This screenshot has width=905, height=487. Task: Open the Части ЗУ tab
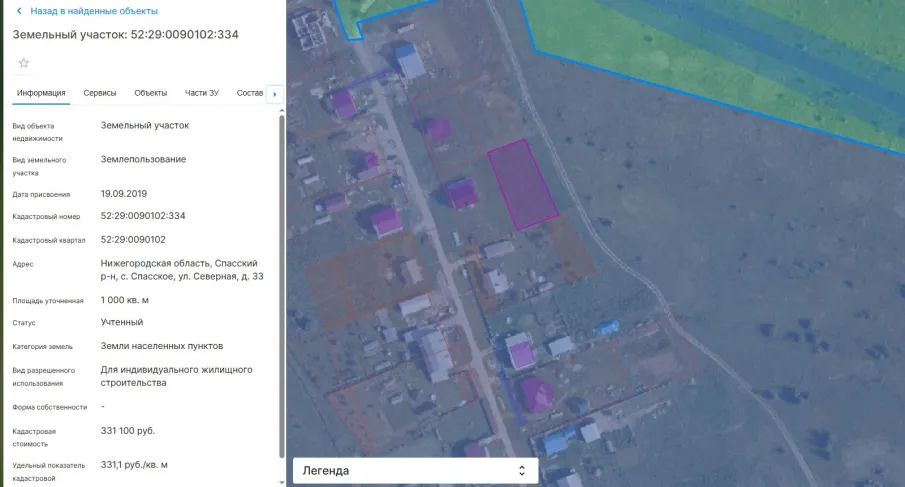click(202, 93)
